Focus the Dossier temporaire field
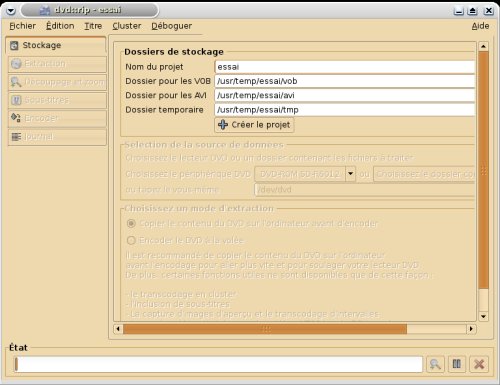 [345, 110]
